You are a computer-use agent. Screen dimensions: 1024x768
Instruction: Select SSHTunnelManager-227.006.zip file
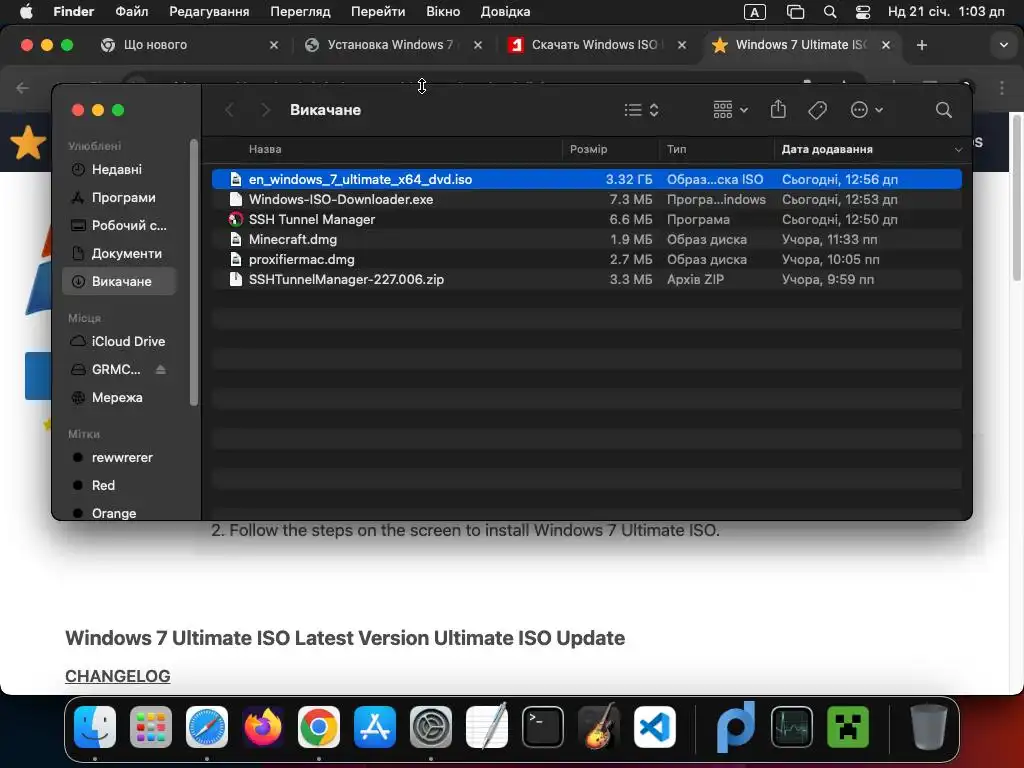click(x=586, y=280)
